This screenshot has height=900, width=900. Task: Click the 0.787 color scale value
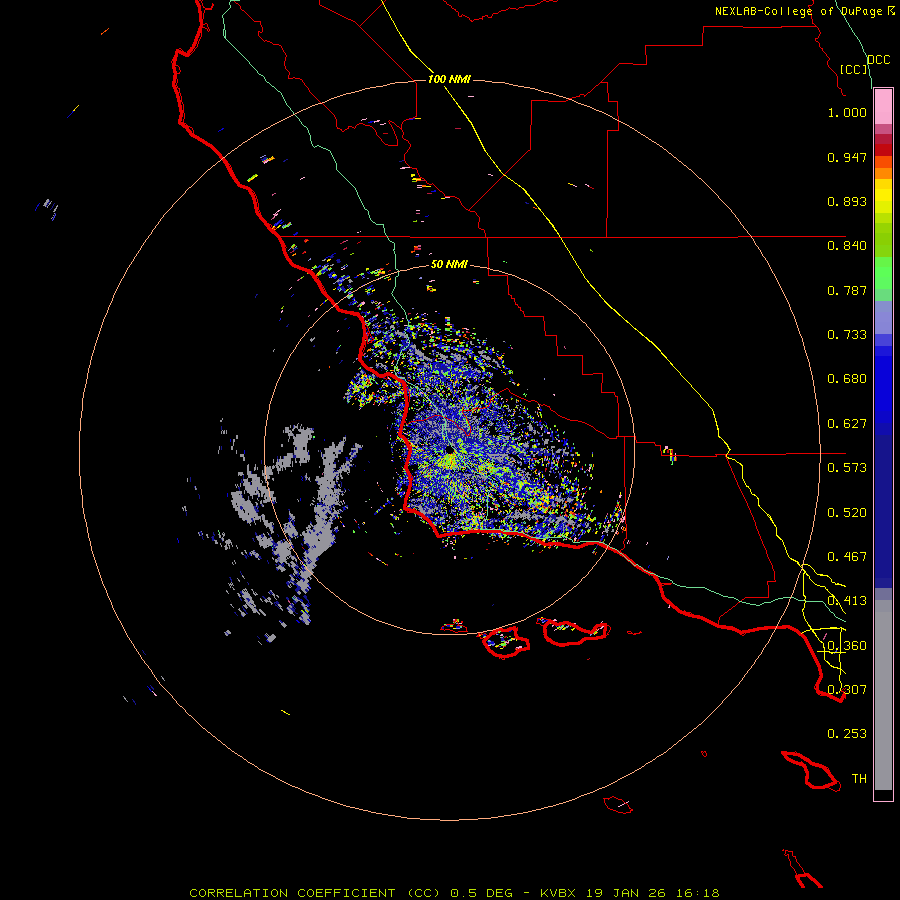(847, 290)
